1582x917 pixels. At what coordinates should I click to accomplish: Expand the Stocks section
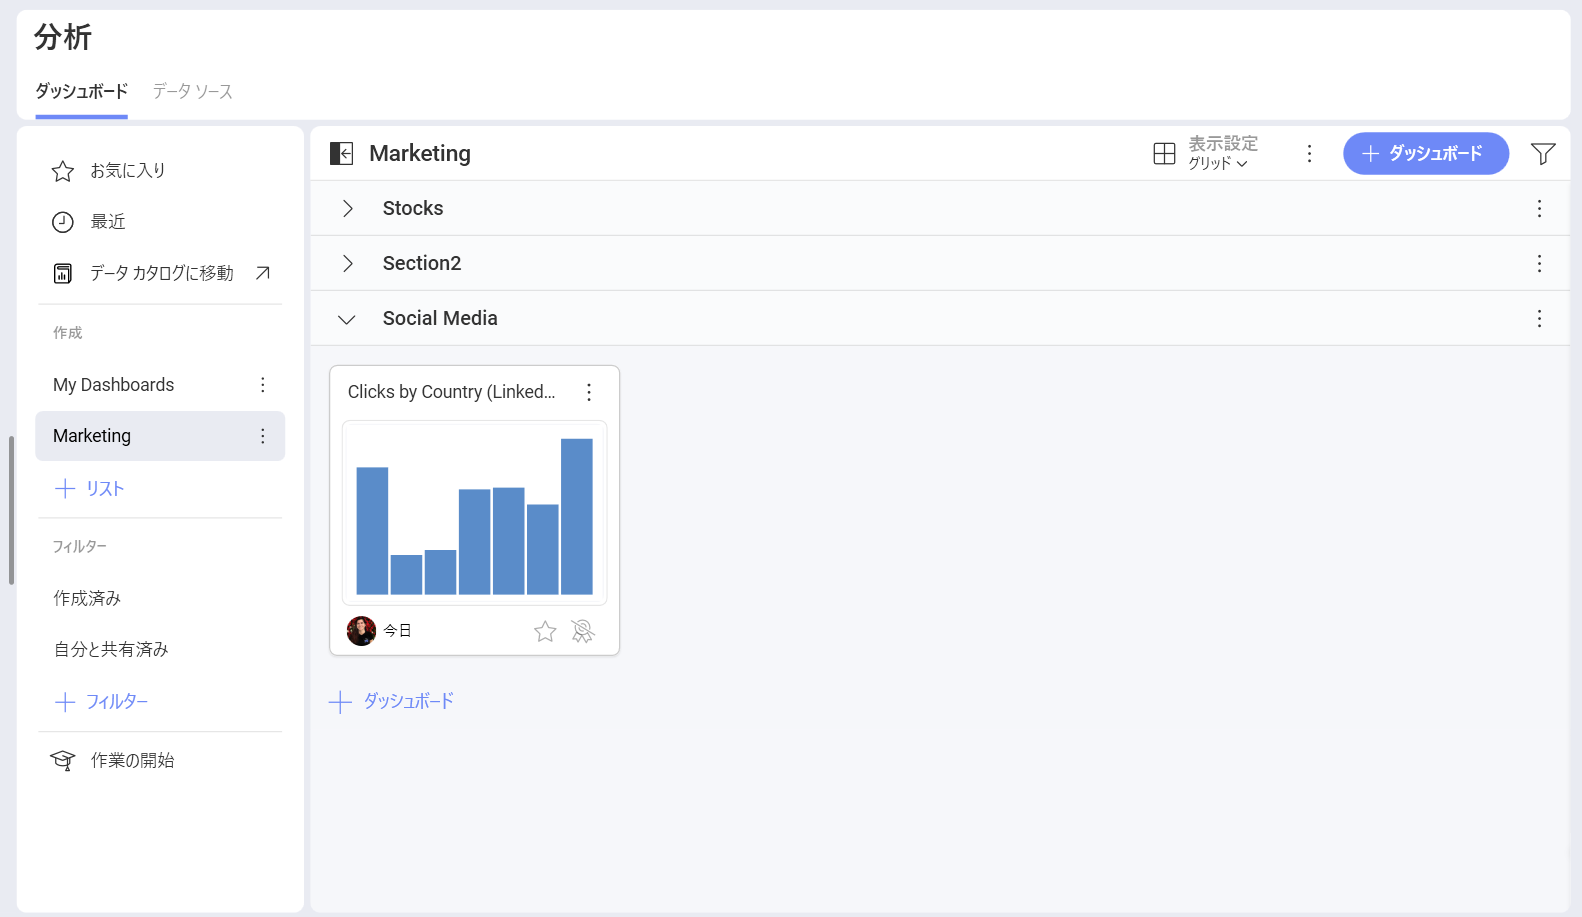(348, 208)
